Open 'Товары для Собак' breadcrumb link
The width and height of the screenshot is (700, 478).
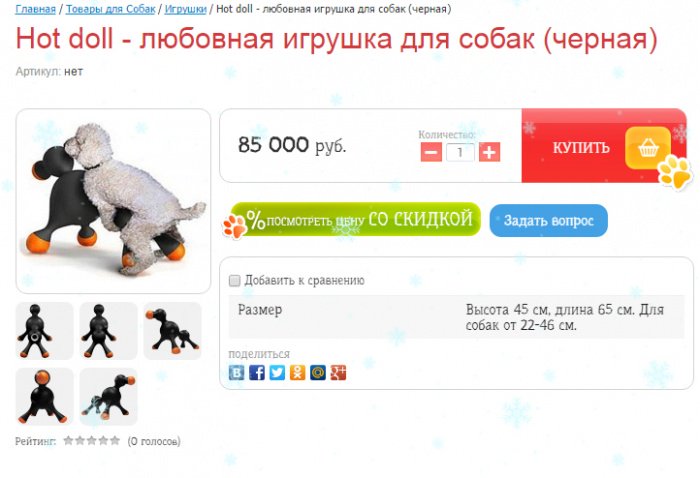(111, 9)
